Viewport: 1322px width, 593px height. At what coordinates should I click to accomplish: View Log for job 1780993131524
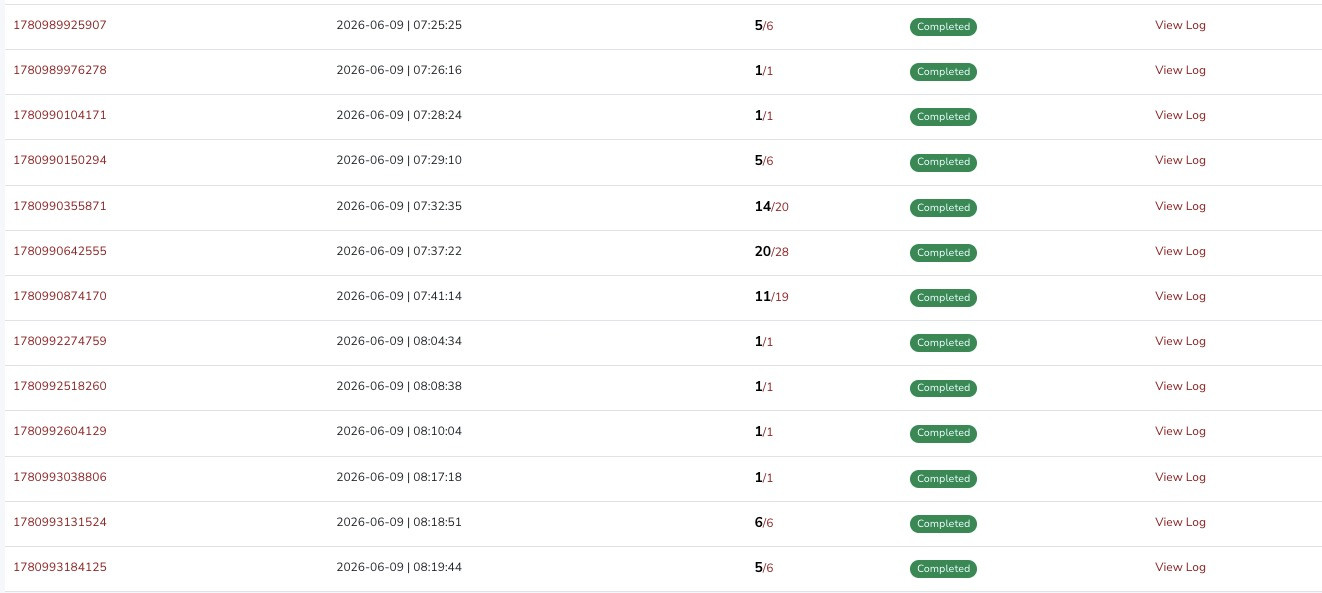[x=1180, y=522]
